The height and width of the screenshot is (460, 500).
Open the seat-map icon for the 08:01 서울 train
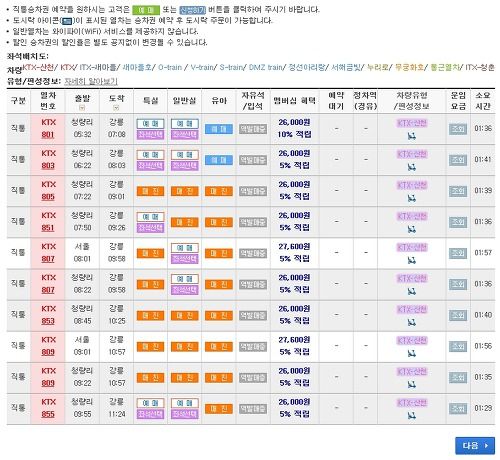[x=412, y=260]
